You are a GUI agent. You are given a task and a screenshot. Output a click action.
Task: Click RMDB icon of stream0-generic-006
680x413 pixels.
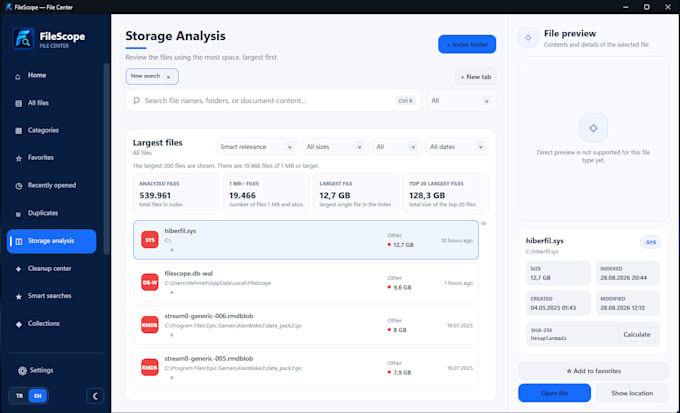(x=150, y=325)
